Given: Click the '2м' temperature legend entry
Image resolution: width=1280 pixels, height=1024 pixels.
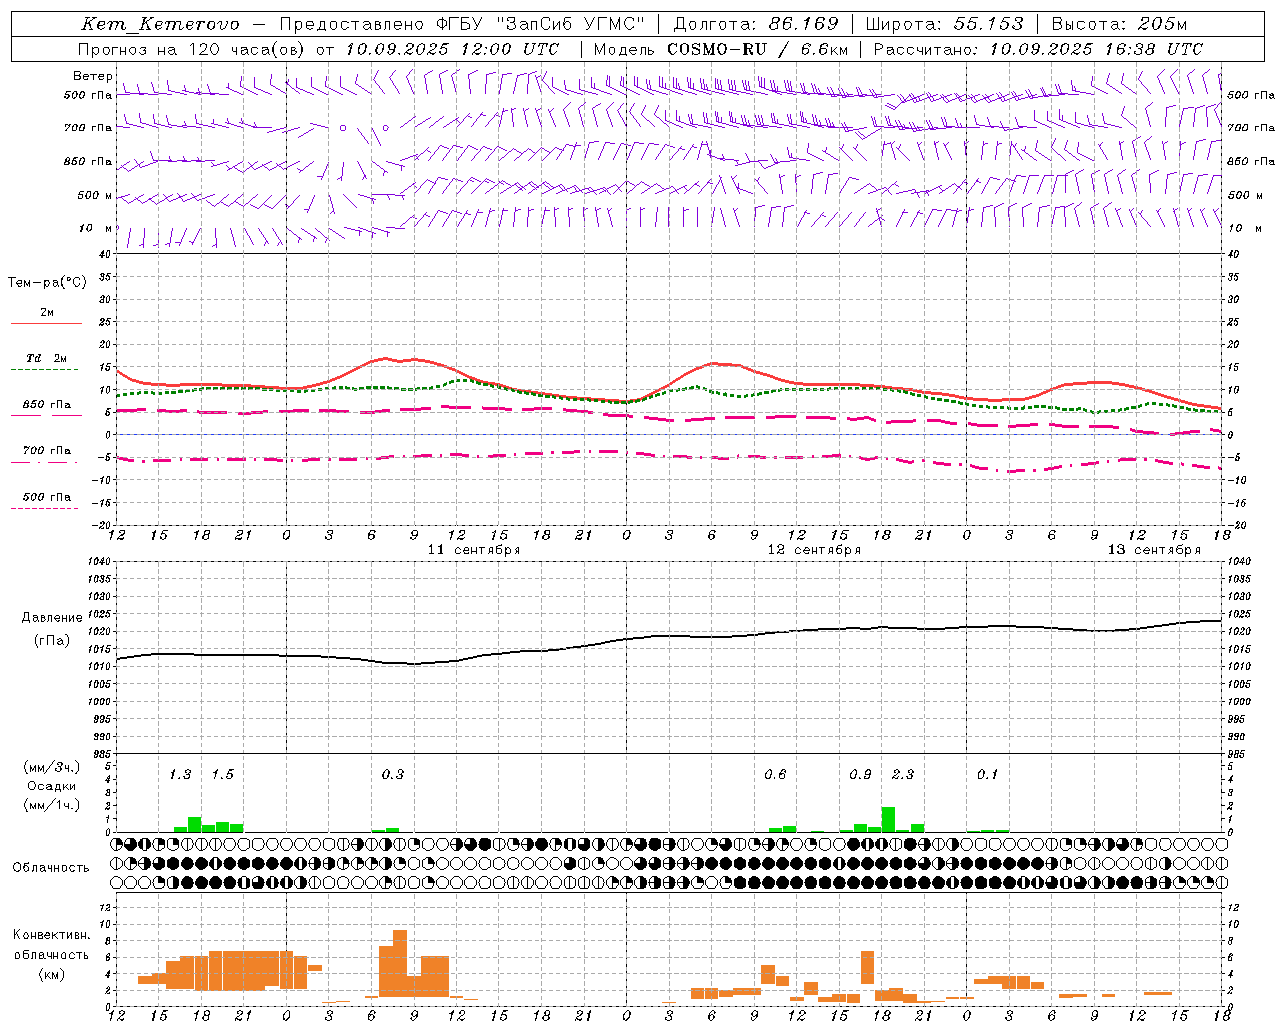Looking at the screenshot, I should tap(47, 313).
